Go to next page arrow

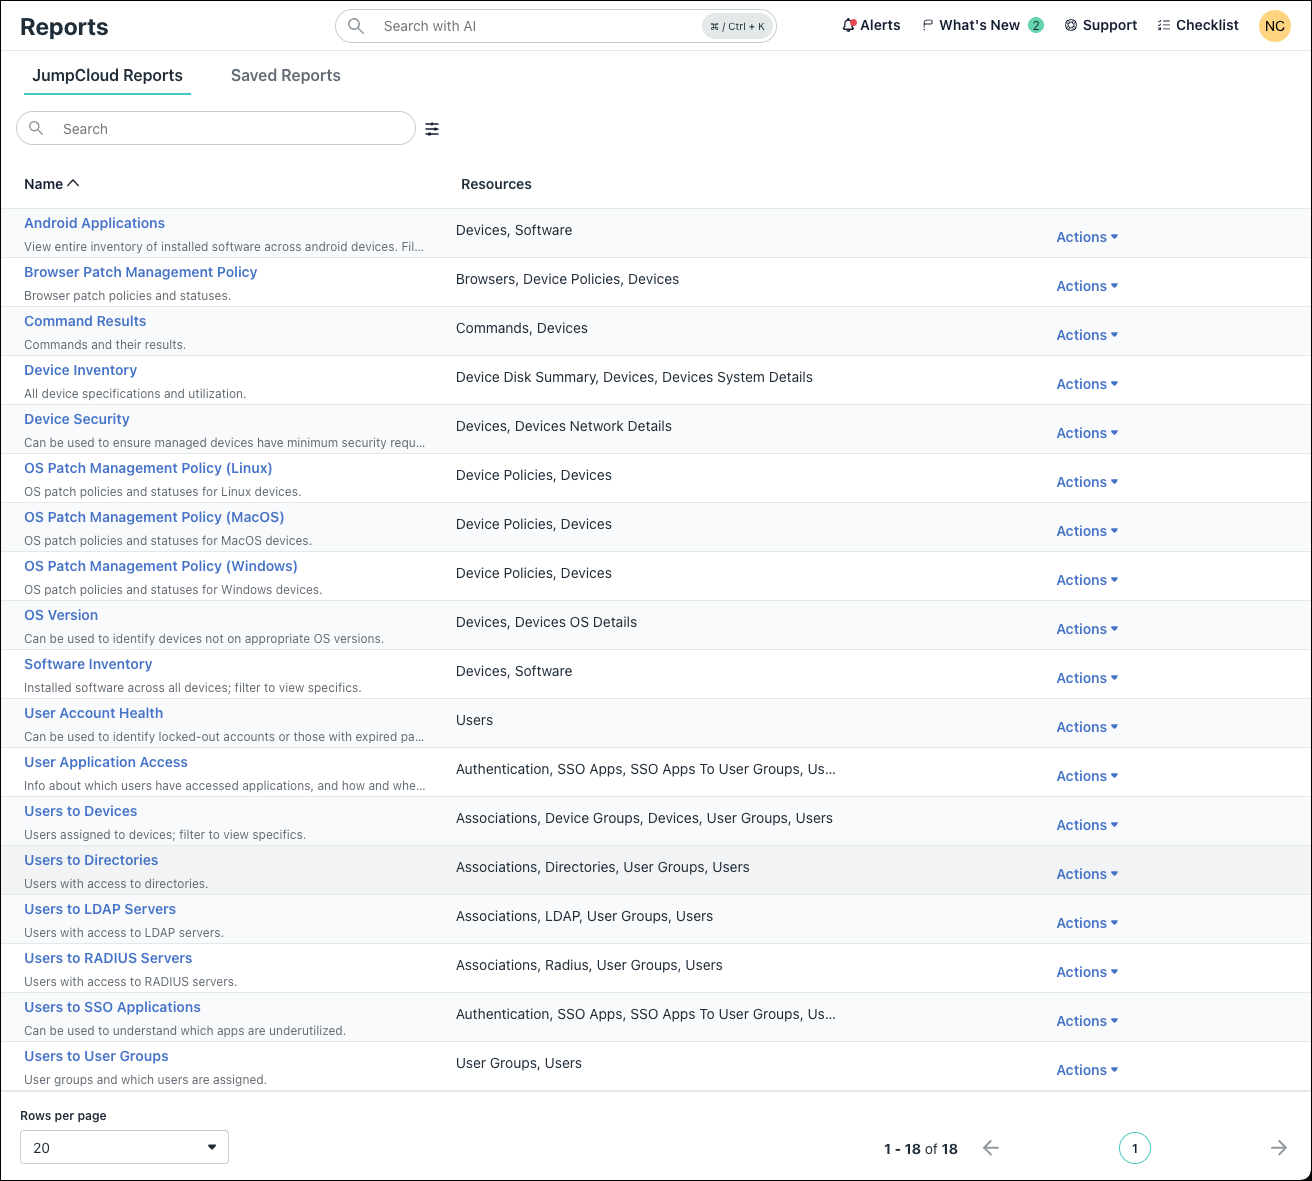tap(1279, 1148)
